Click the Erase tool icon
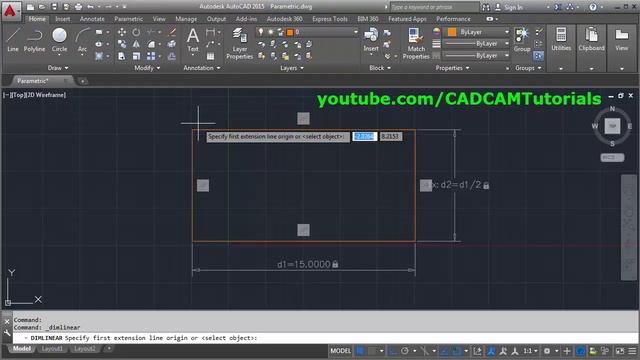The image size is (640, 360). click(x=172, y=32)
